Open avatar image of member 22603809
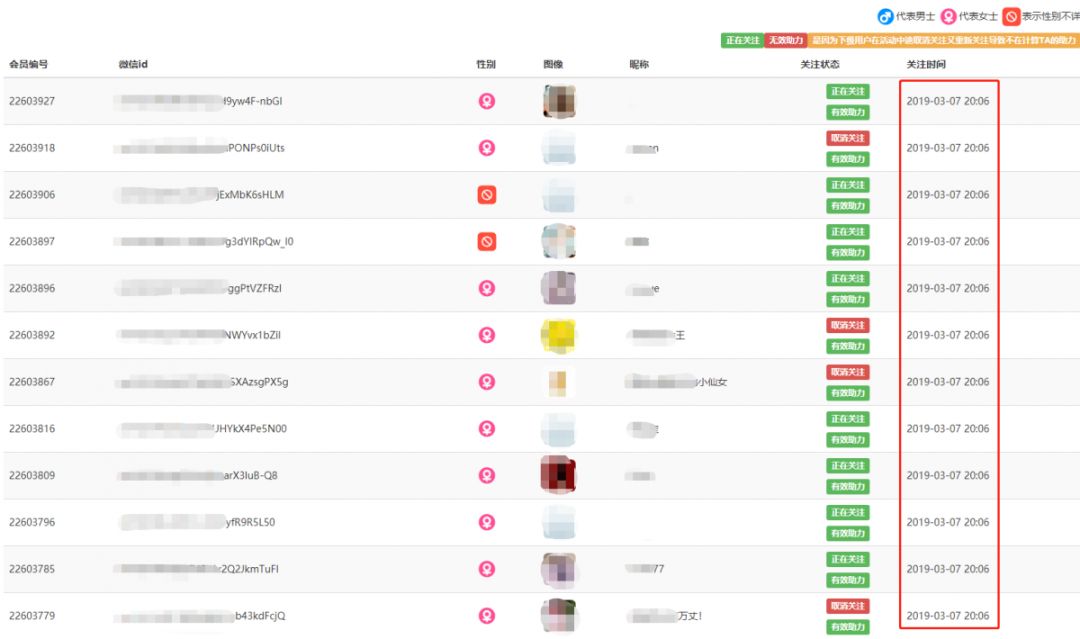This screenshot has width=1080, height=639. pos(558,475)
